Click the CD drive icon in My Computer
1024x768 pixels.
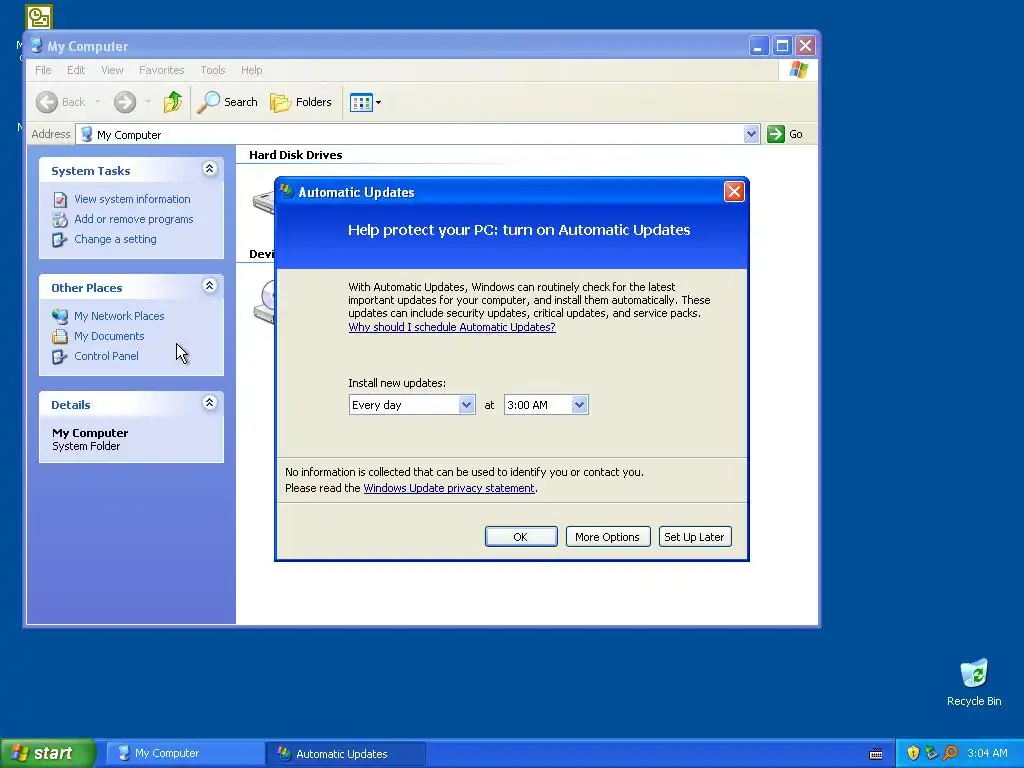264,302
